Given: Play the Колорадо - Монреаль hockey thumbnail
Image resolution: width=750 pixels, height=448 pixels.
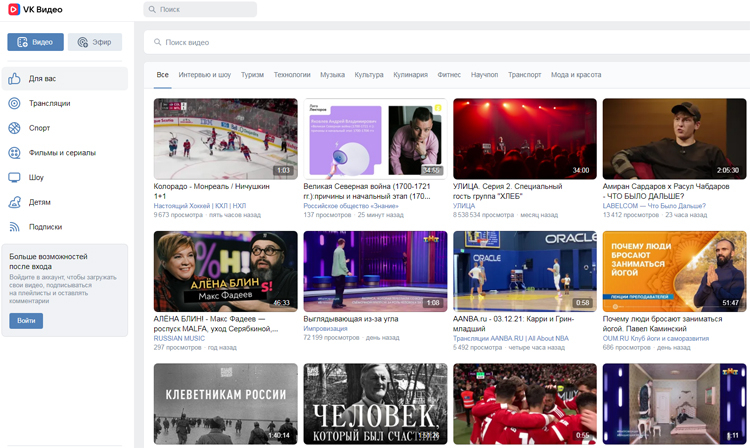Looking at the screenshot, I should [225, 138].
